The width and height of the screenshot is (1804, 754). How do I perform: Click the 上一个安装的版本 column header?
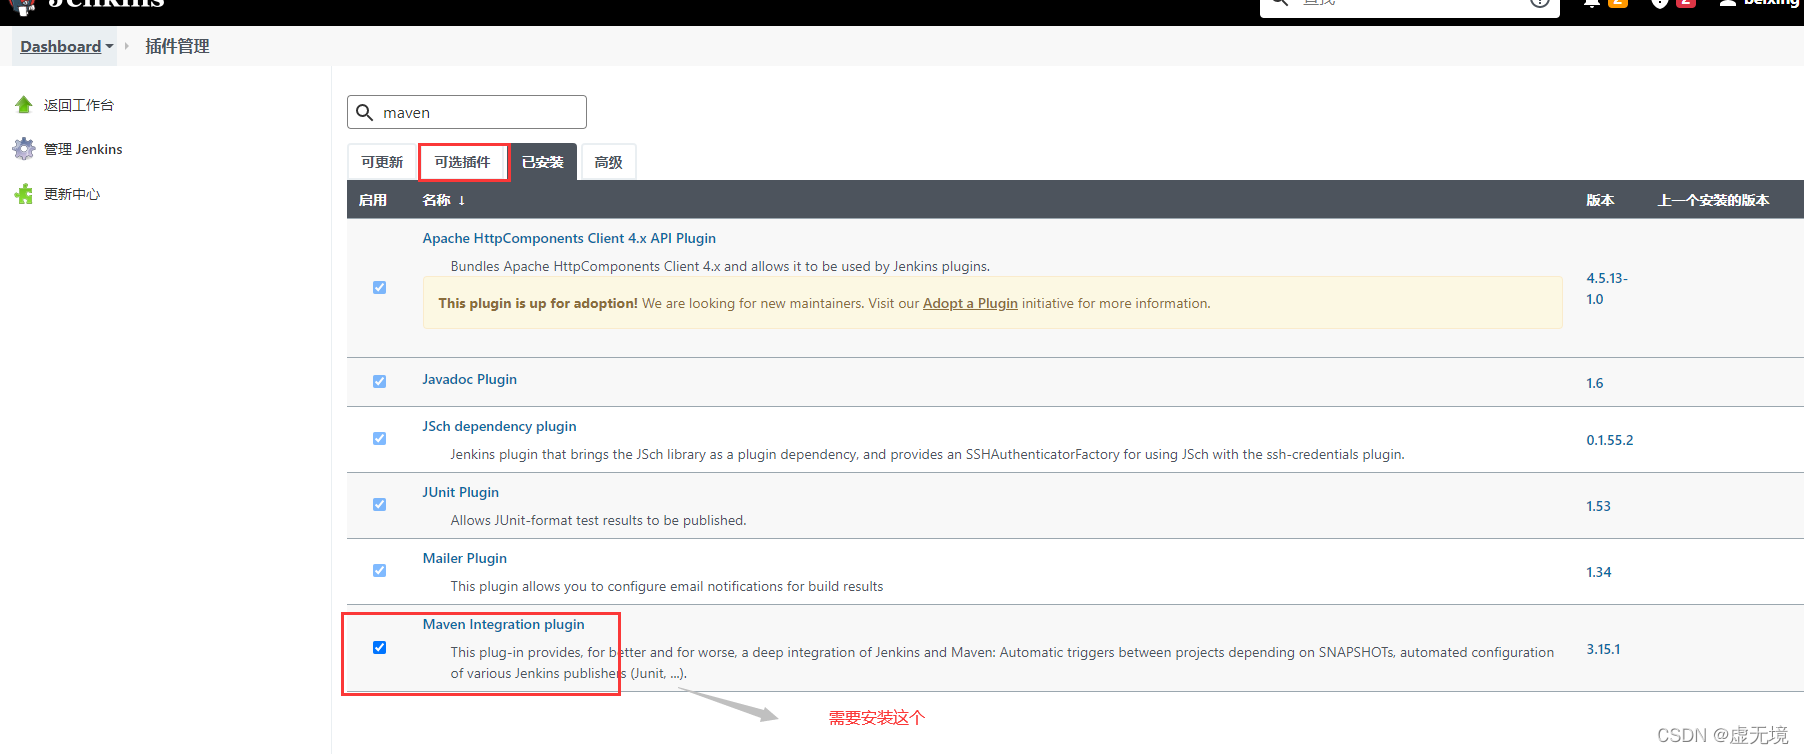1713,200
